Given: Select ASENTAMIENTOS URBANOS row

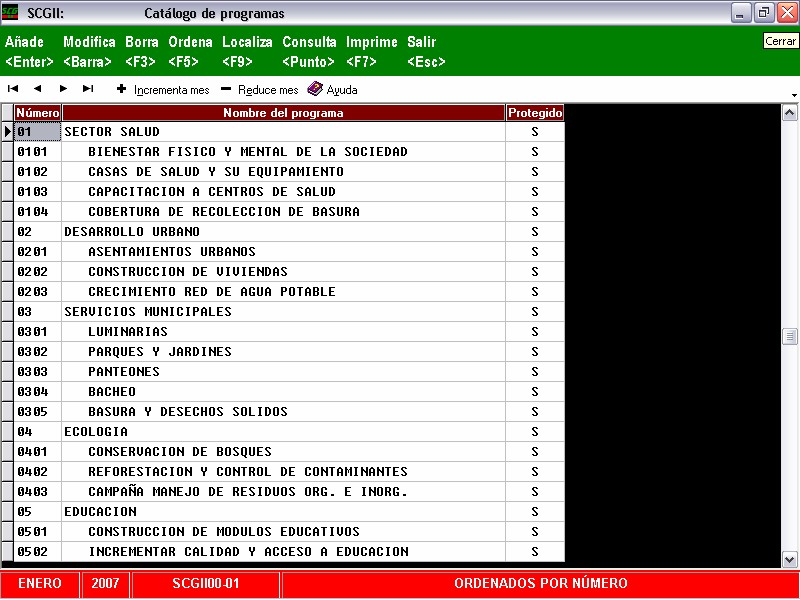Looking at the screenshot, I should (283, 252).
